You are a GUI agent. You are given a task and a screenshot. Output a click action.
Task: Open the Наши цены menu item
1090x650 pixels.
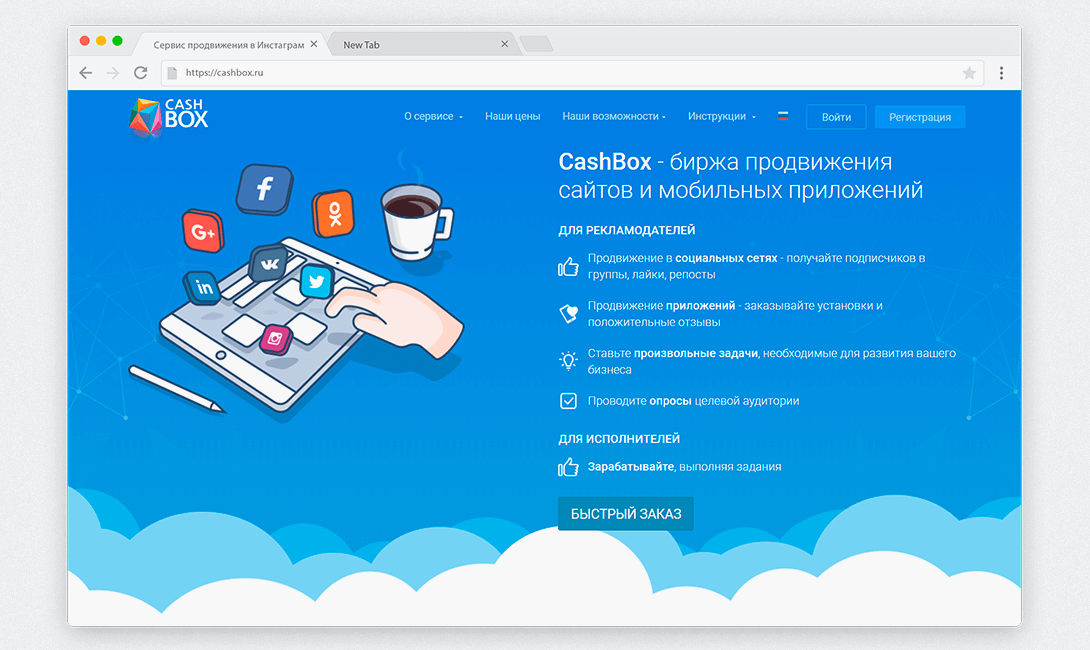coord(512,116)
